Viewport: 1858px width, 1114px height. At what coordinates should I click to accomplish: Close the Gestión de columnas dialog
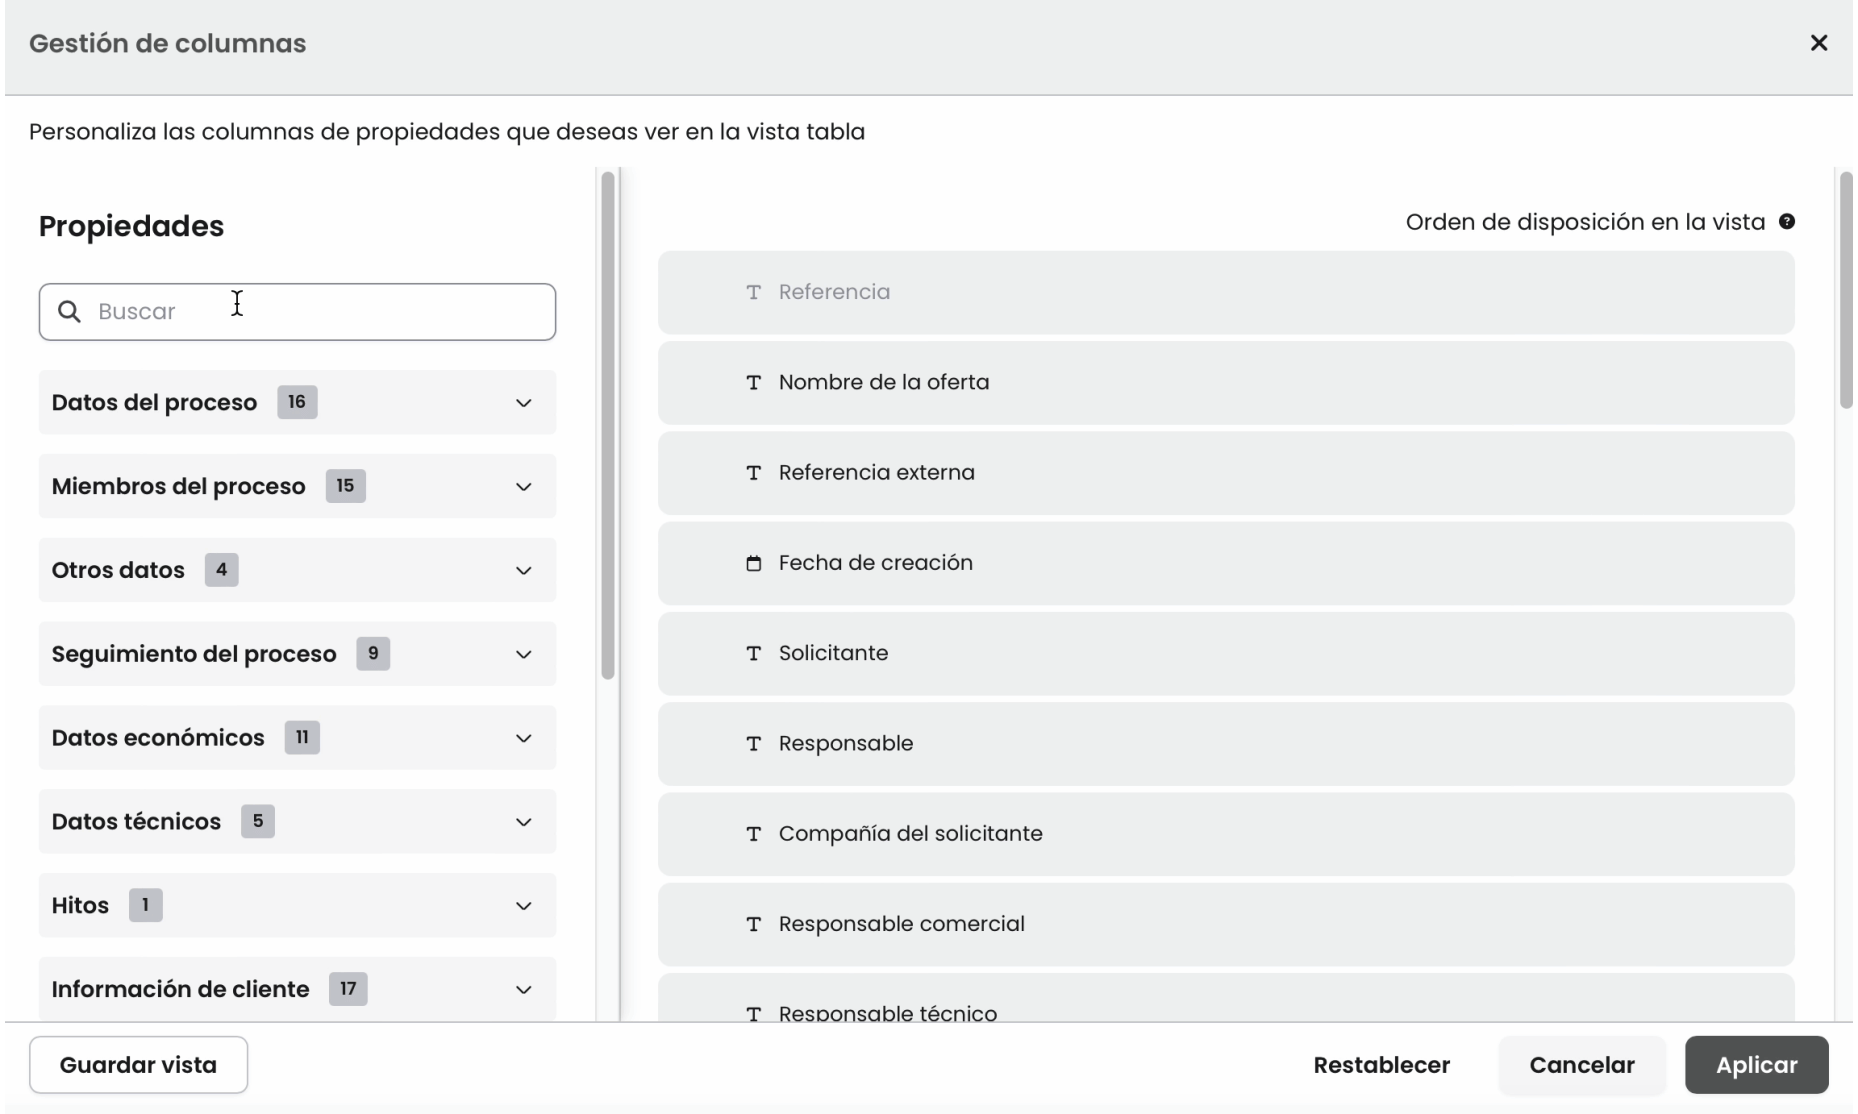pyautogui.click(x=1819, y=43)
